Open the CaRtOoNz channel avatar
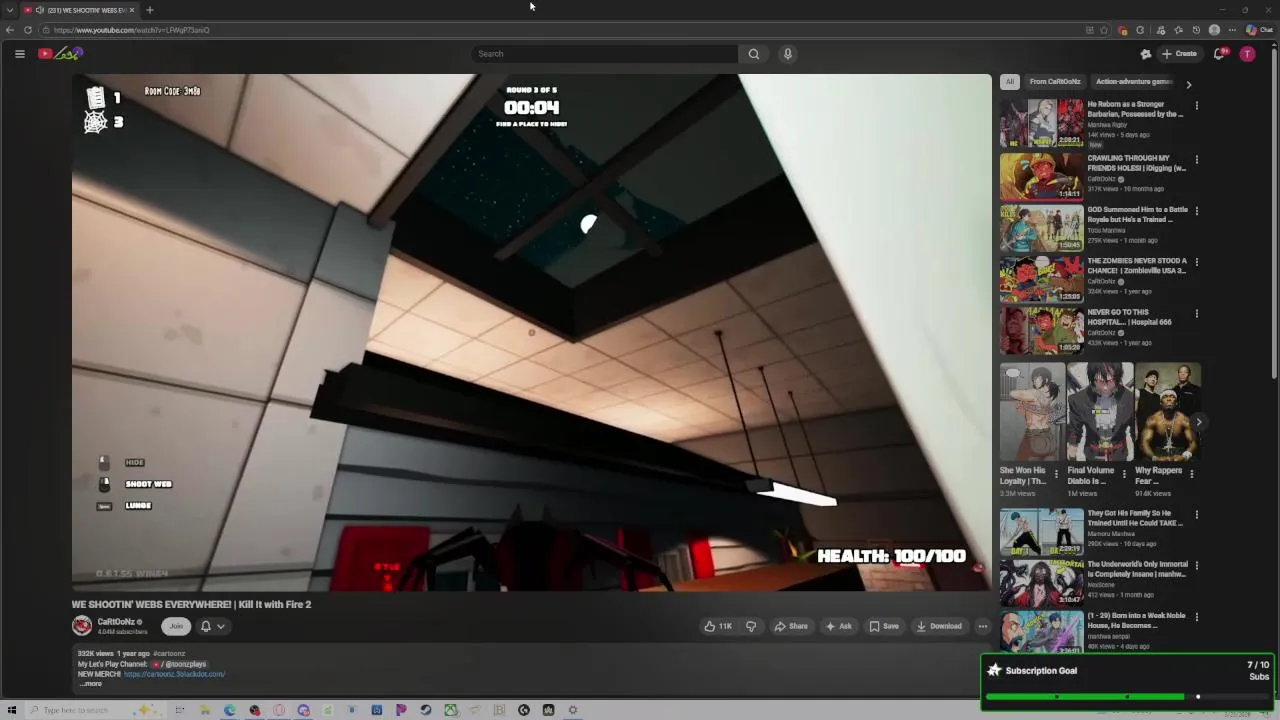This screenshot has width=1280, height=720. pos(82,626)
